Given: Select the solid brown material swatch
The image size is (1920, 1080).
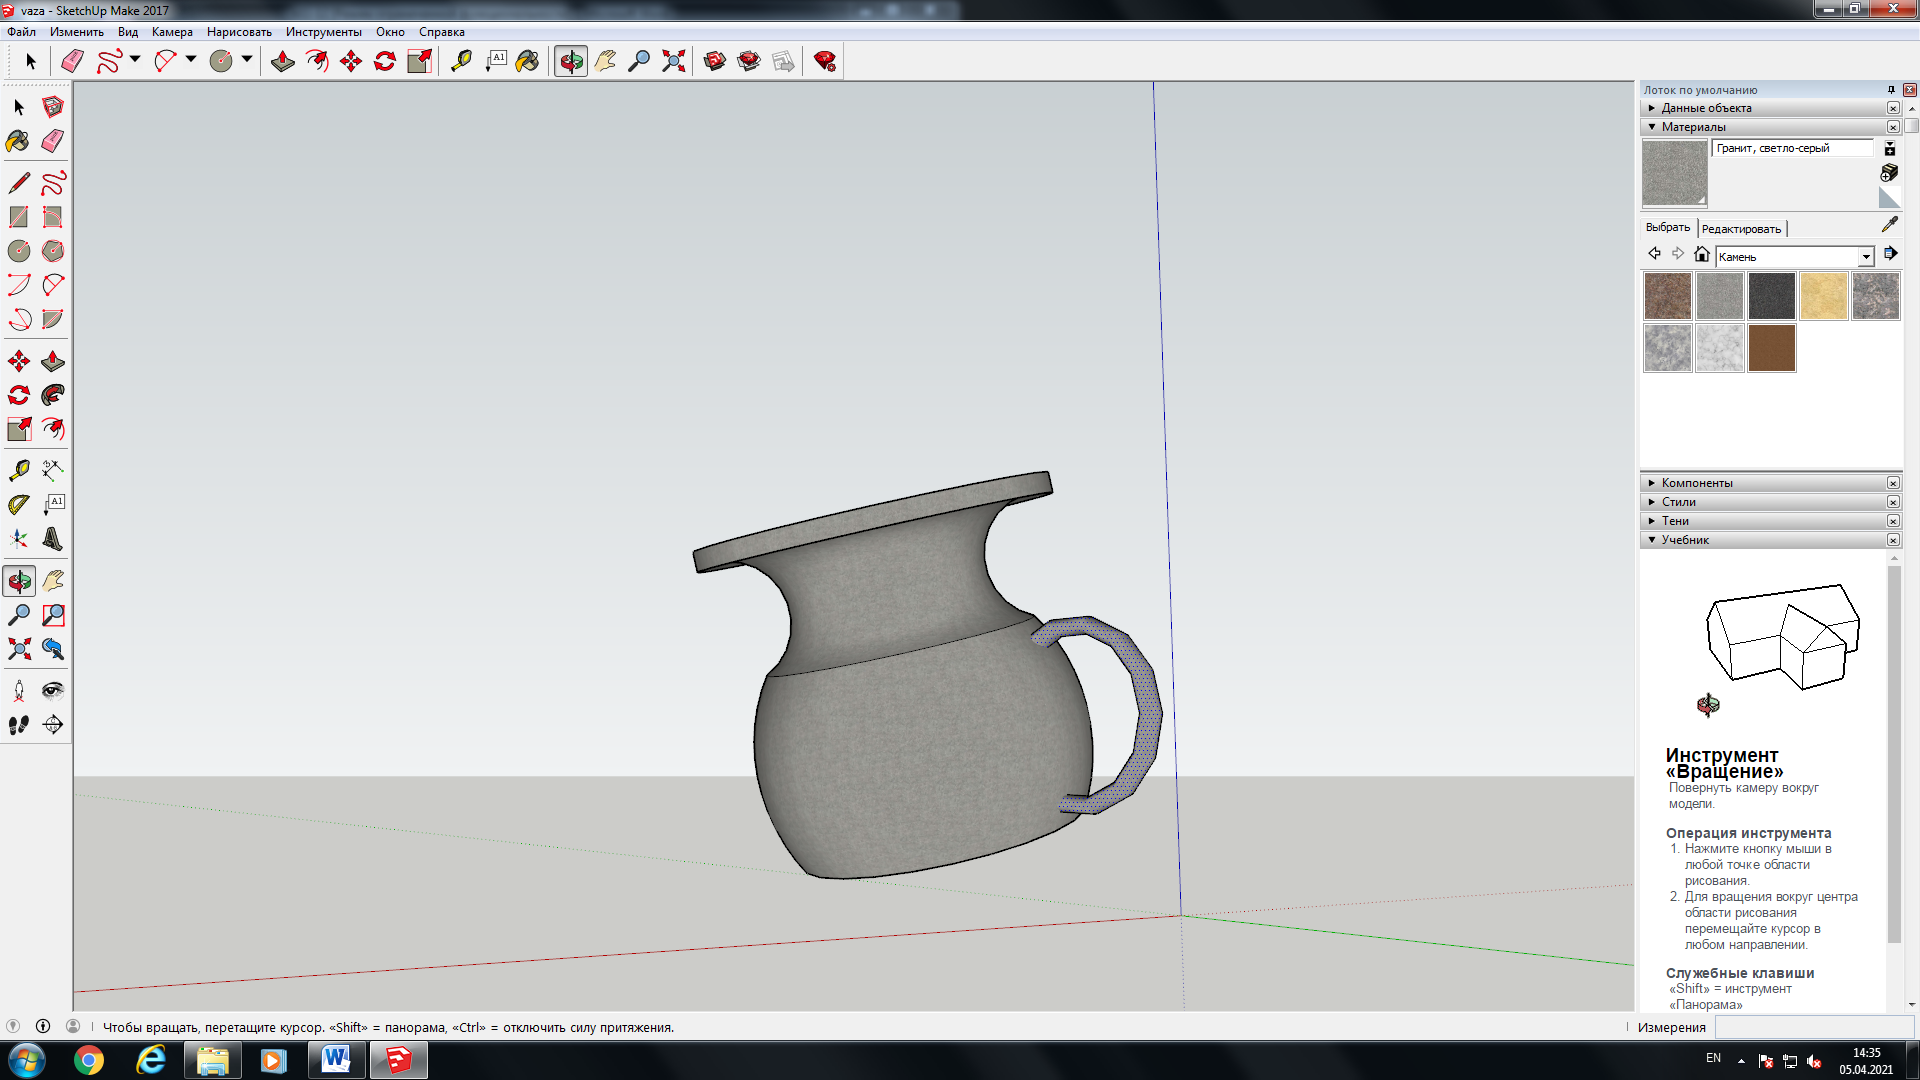Looking at the screenshot, I should (x=1771, y=348).
